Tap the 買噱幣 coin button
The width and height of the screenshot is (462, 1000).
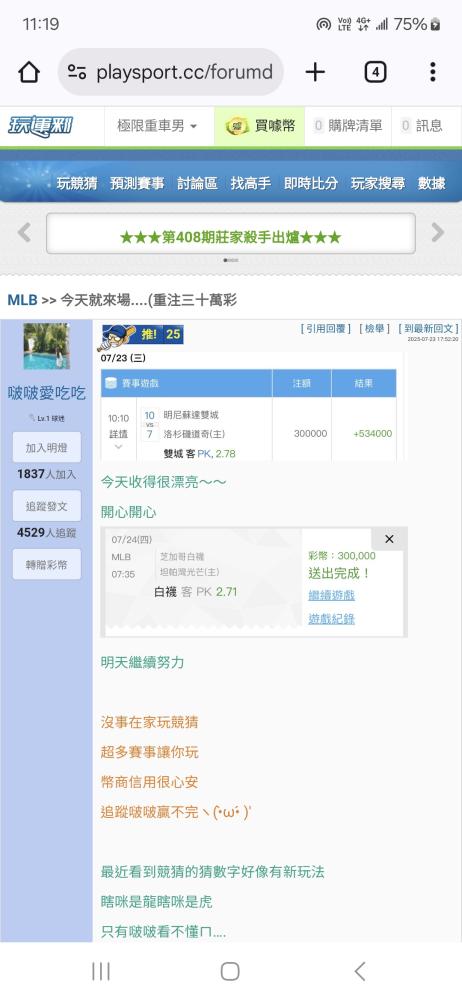[x=260, y=126]
